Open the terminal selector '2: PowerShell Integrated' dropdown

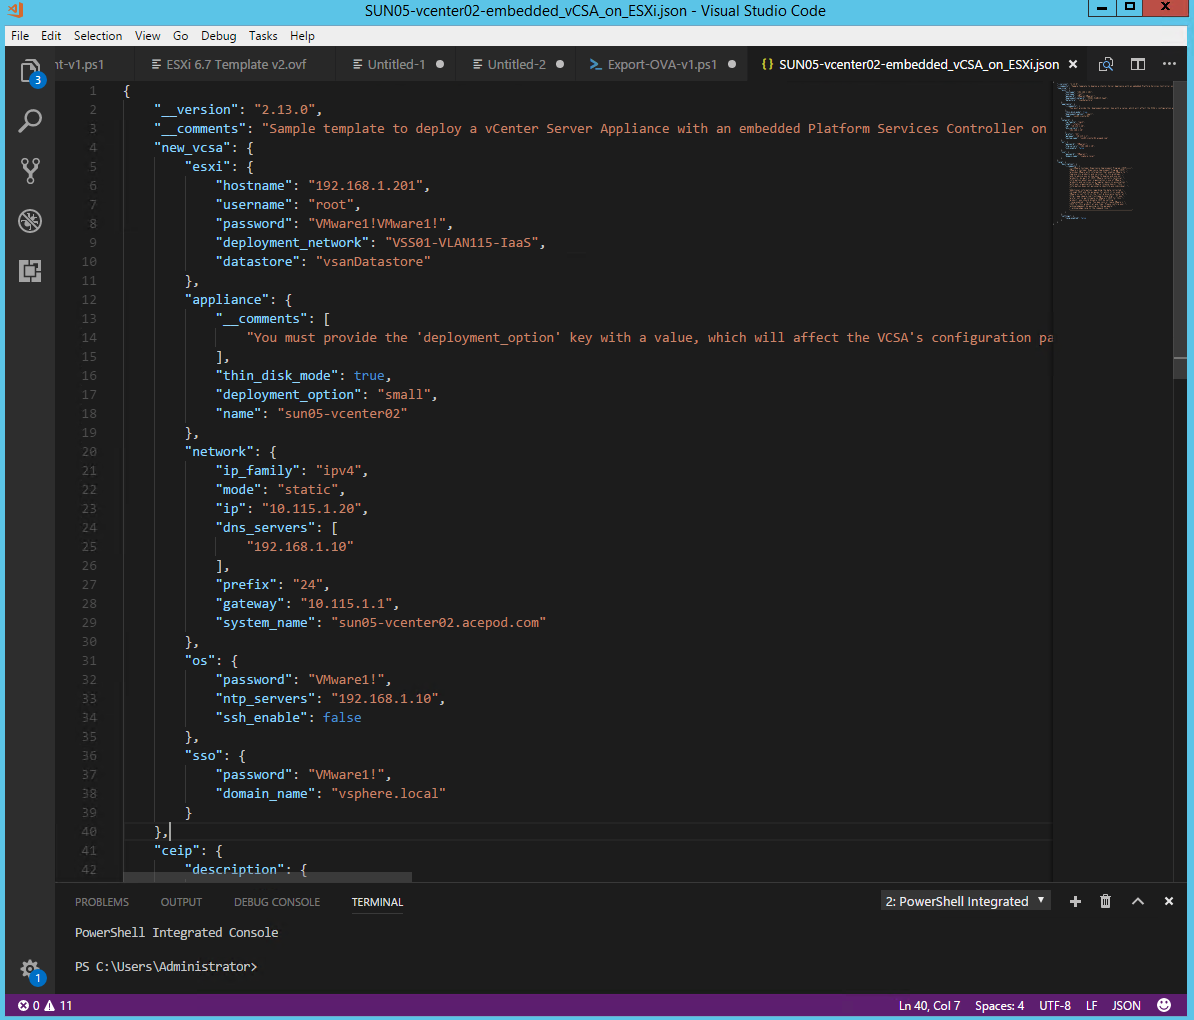[x=965, y=901]
